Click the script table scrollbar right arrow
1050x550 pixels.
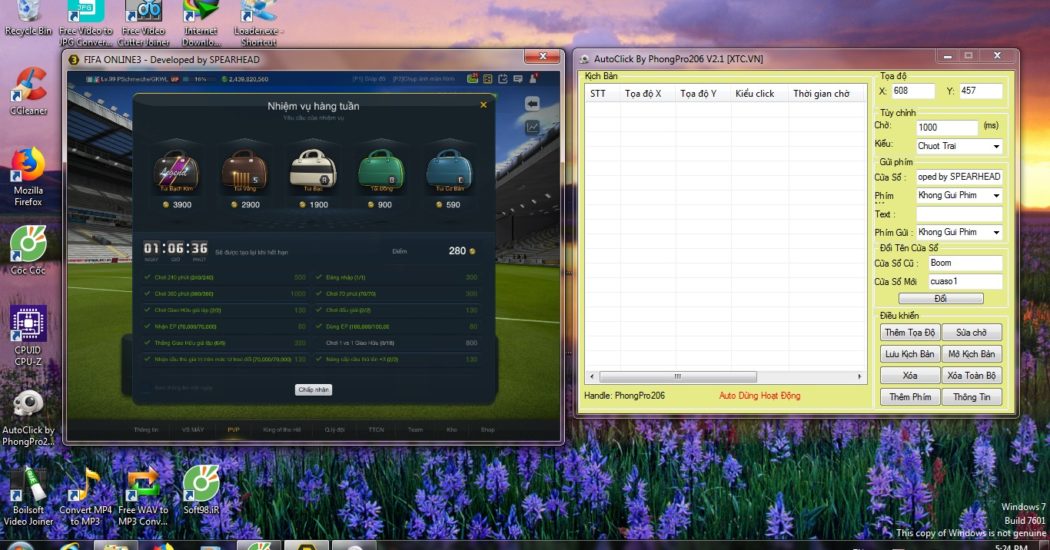(x=859, y=376)
